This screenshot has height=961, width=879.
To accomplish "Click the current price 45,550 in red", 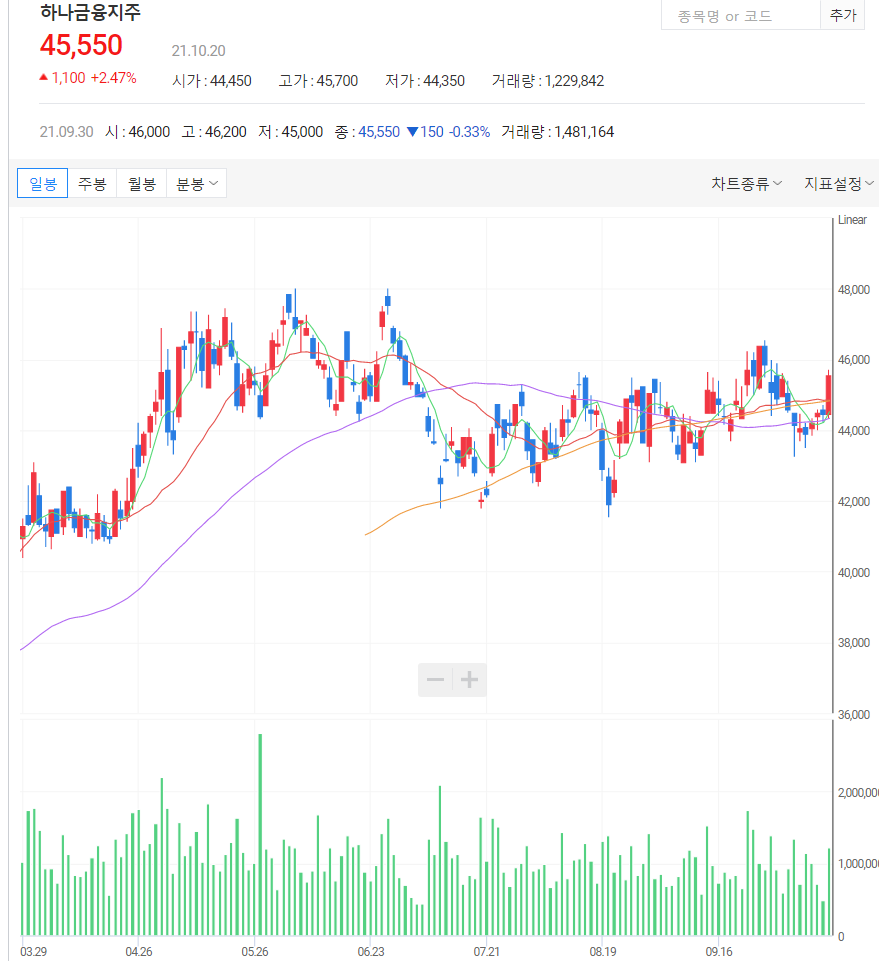I will coord(81,45).
